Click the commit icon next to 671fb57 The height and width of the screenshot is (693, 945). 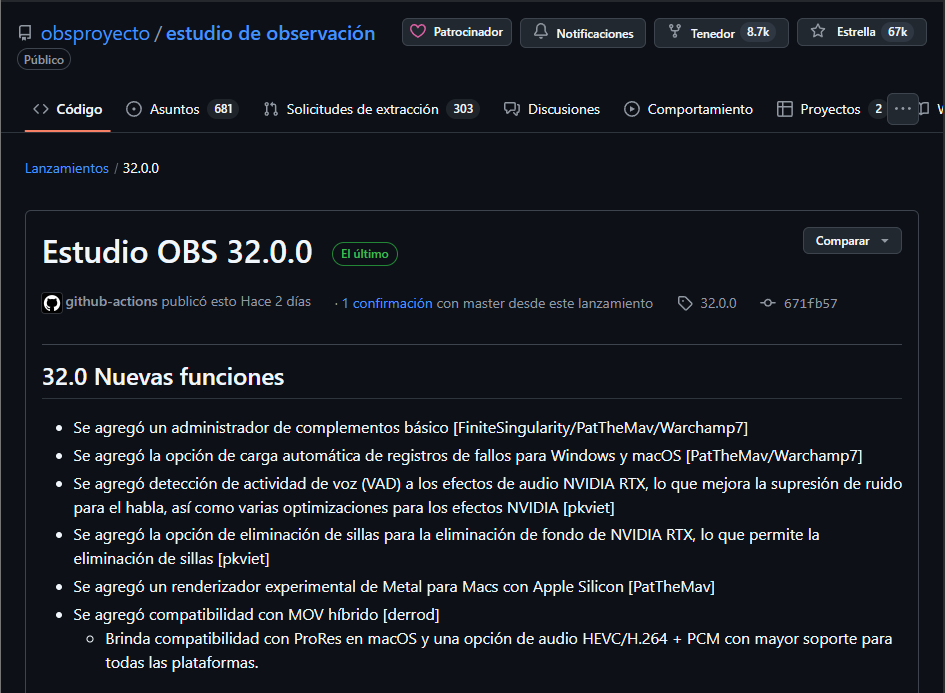[768, 303]
